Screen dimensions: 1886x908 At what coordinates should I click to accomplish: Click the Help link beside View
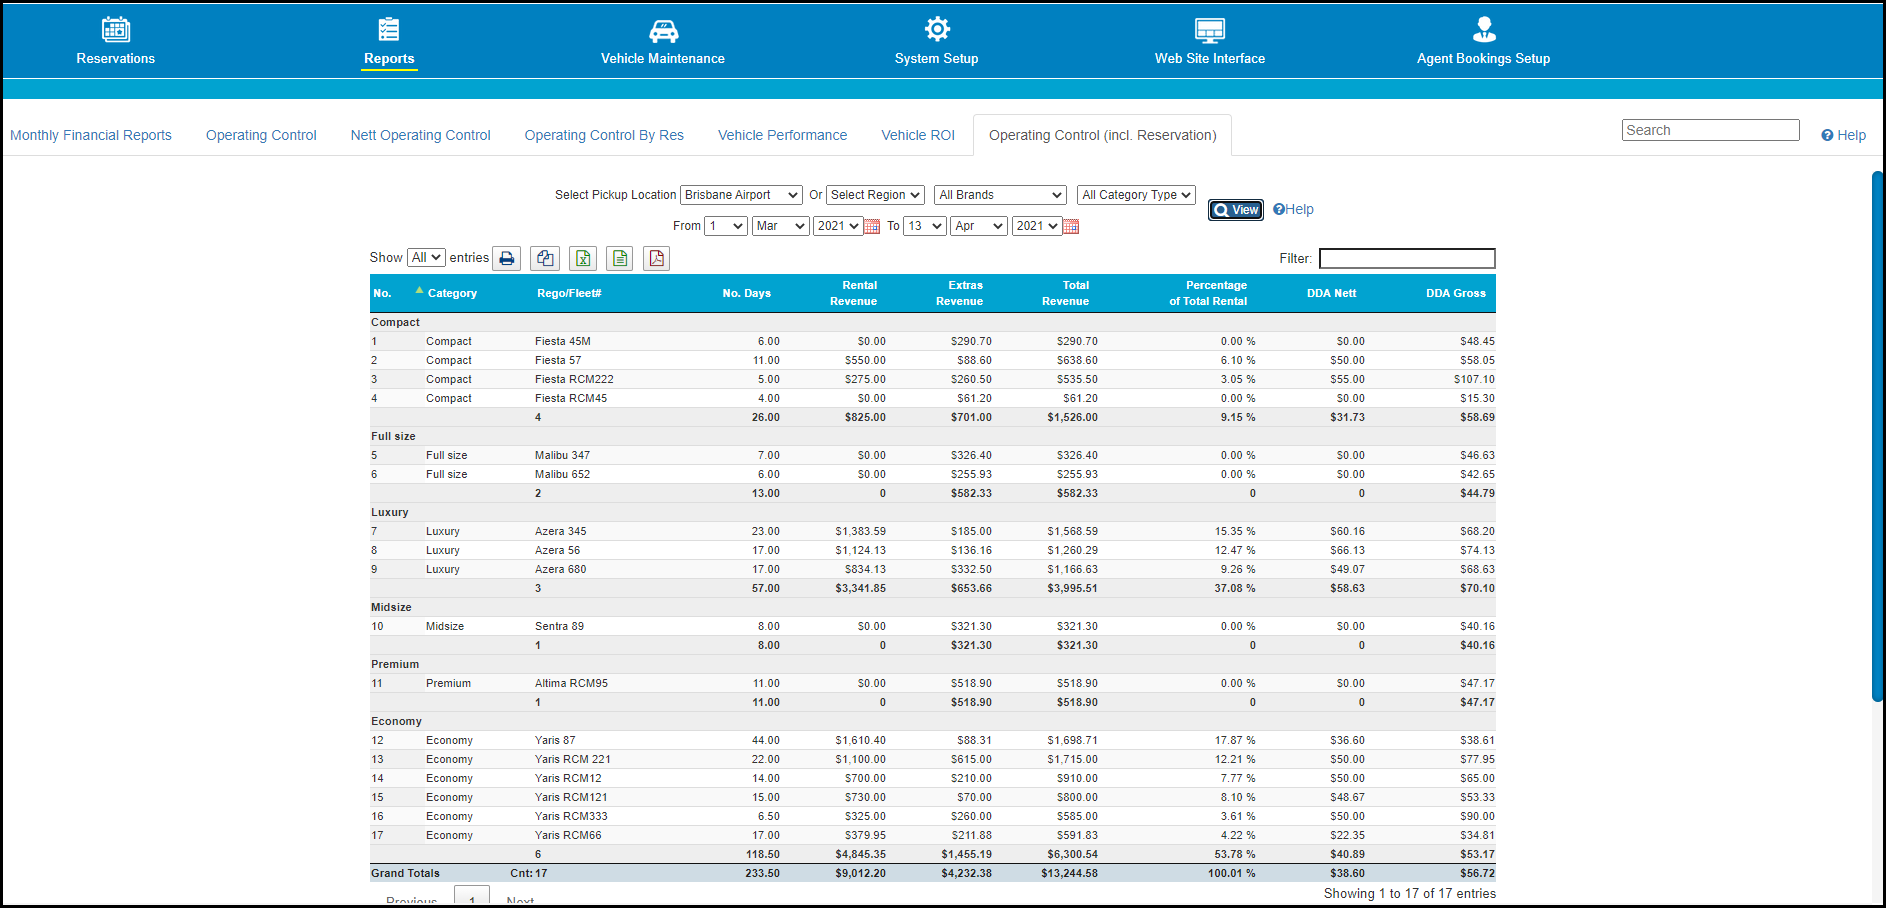pyautogui.click(x=1293, y=209)
